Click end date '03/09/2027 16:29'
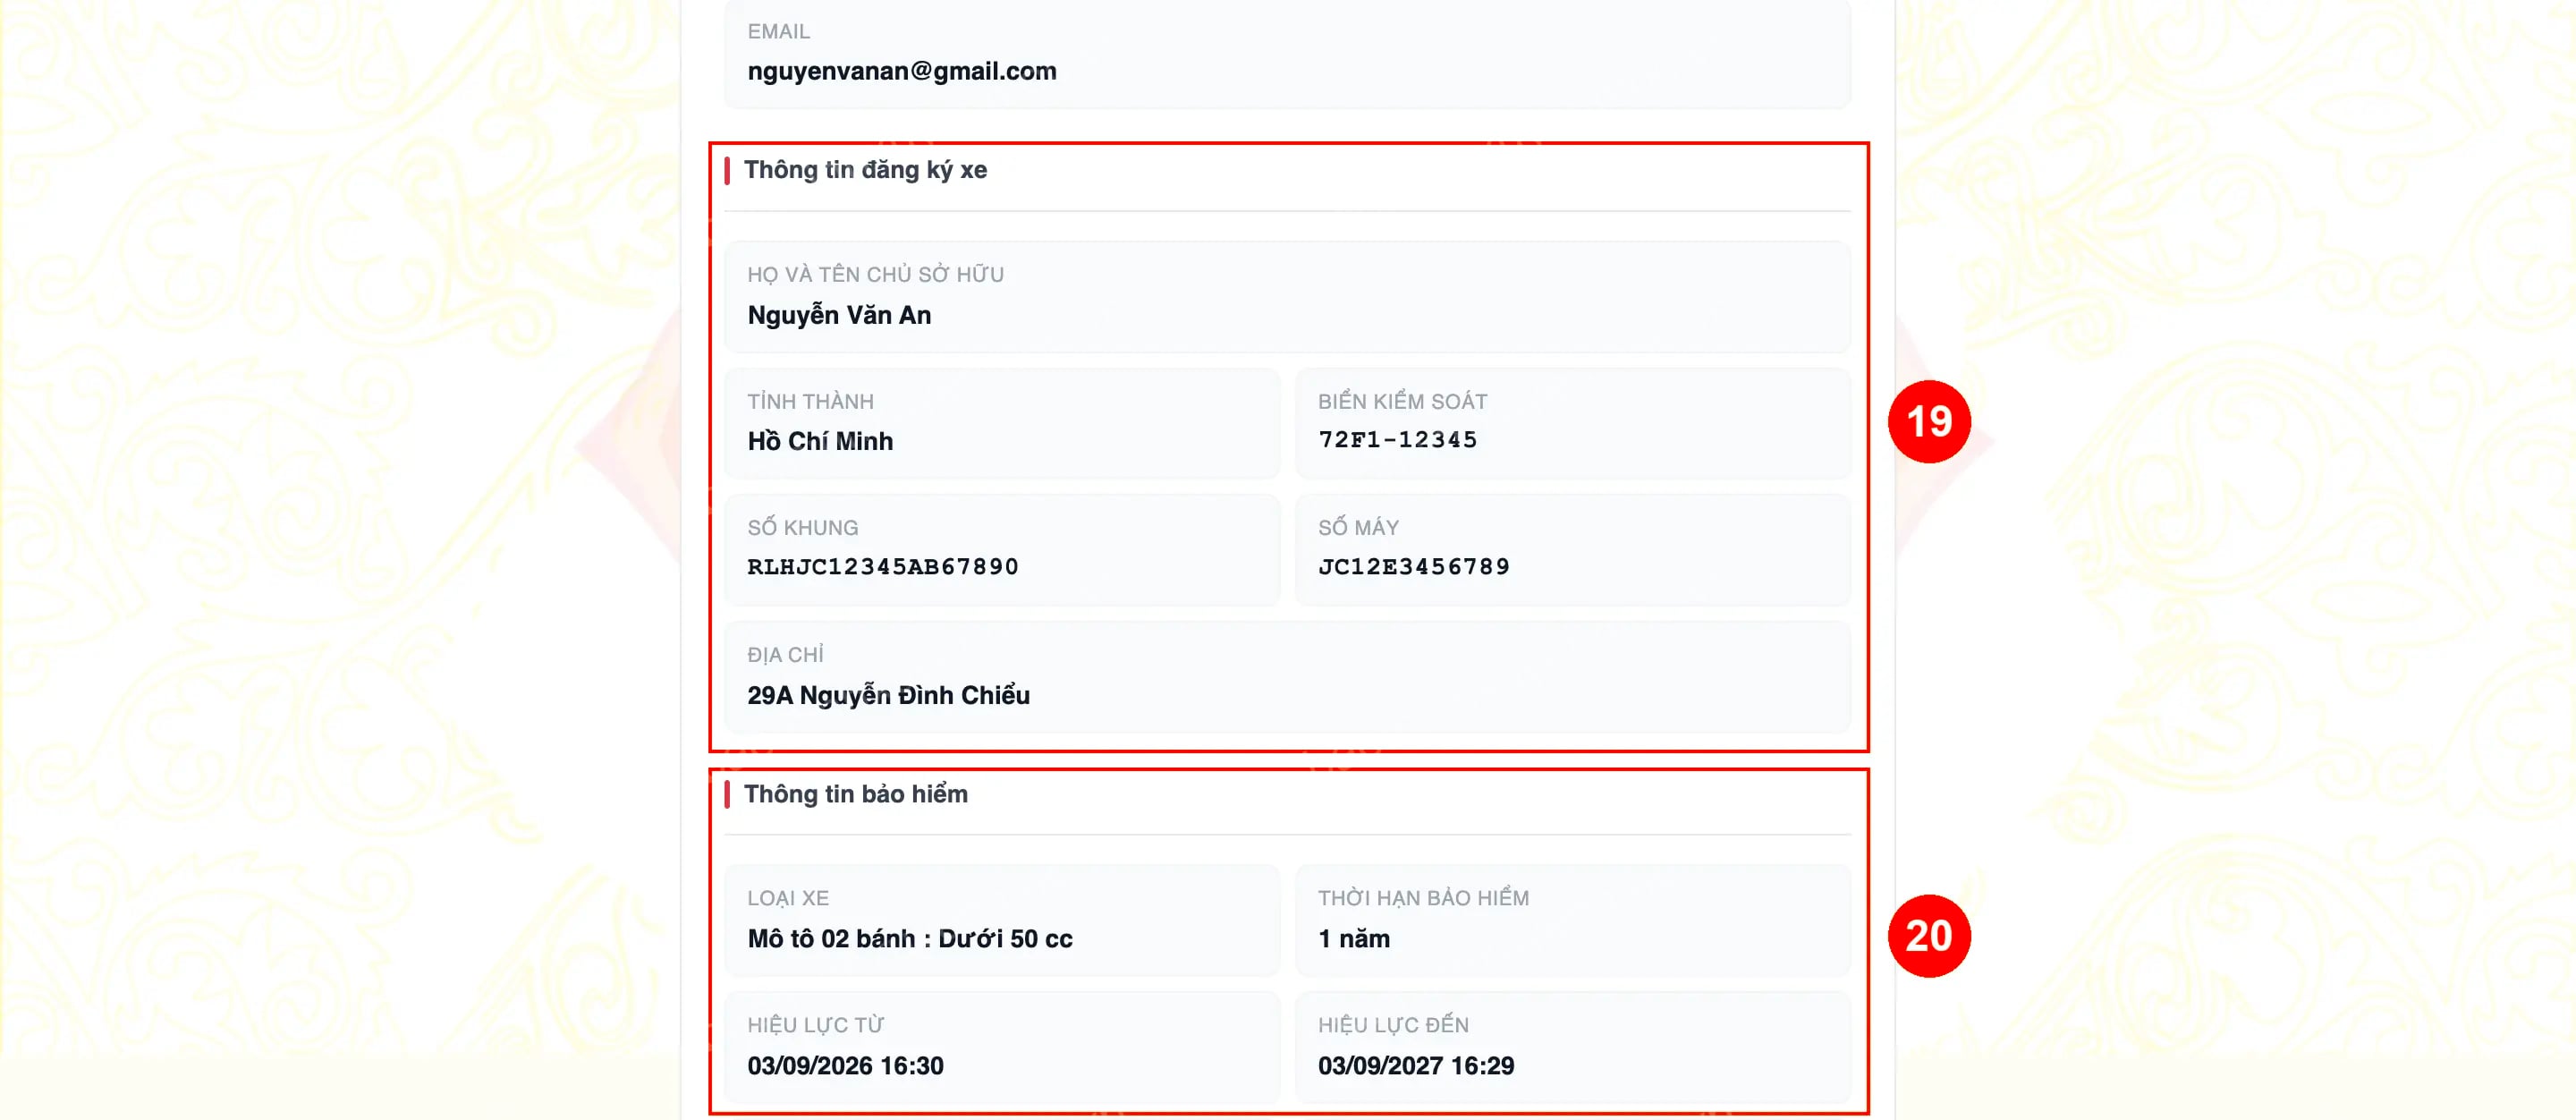 [1415, 1066]
